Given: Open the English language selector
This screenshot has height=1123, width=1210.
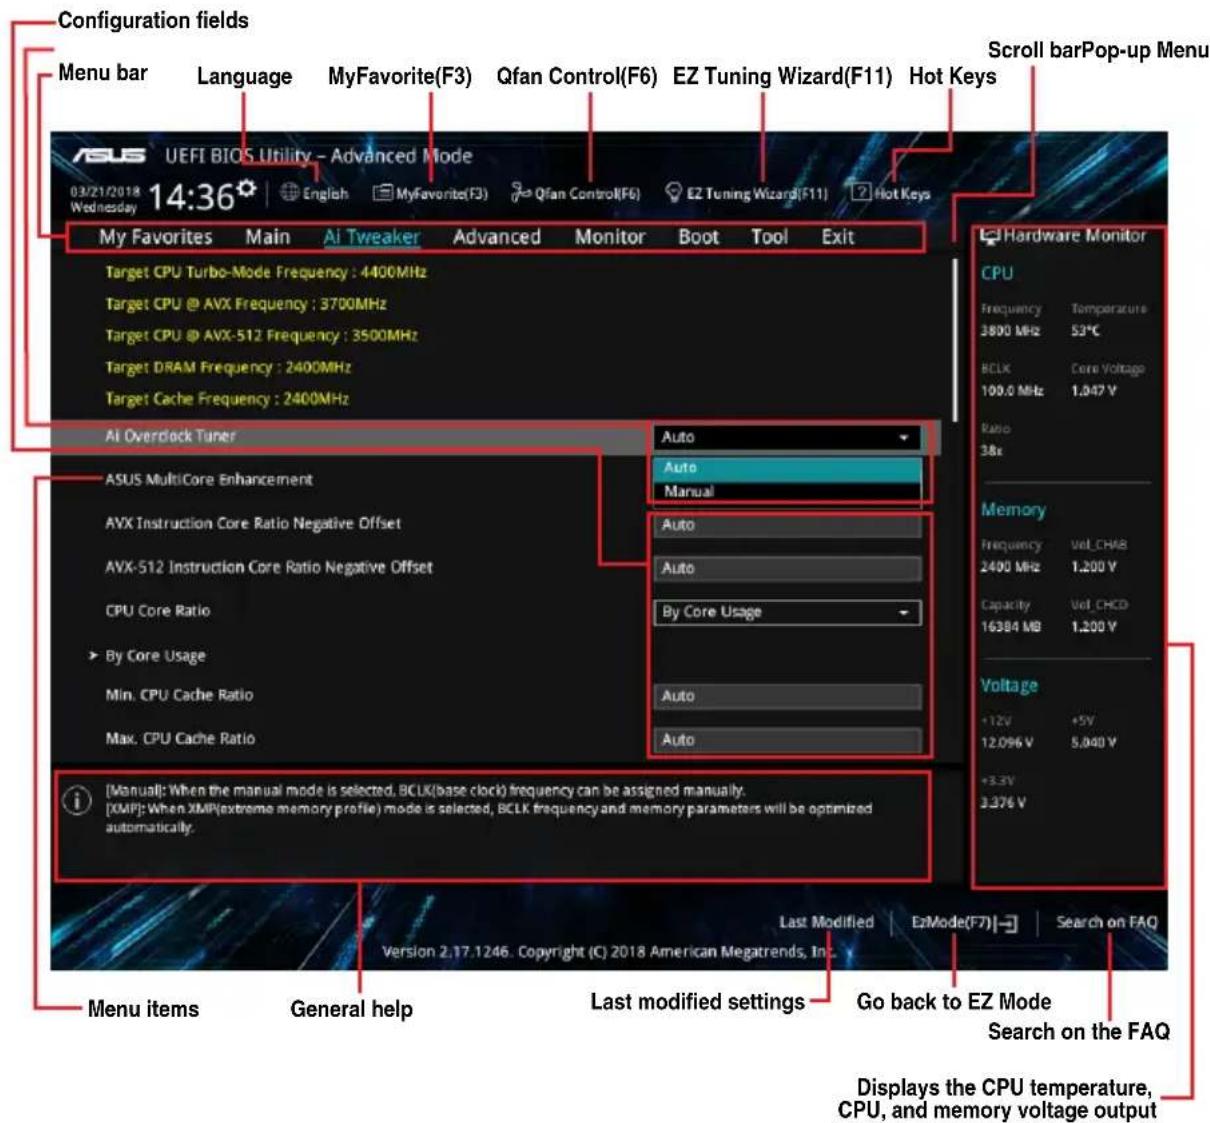Looking at the screenshot, I should 314,193.
